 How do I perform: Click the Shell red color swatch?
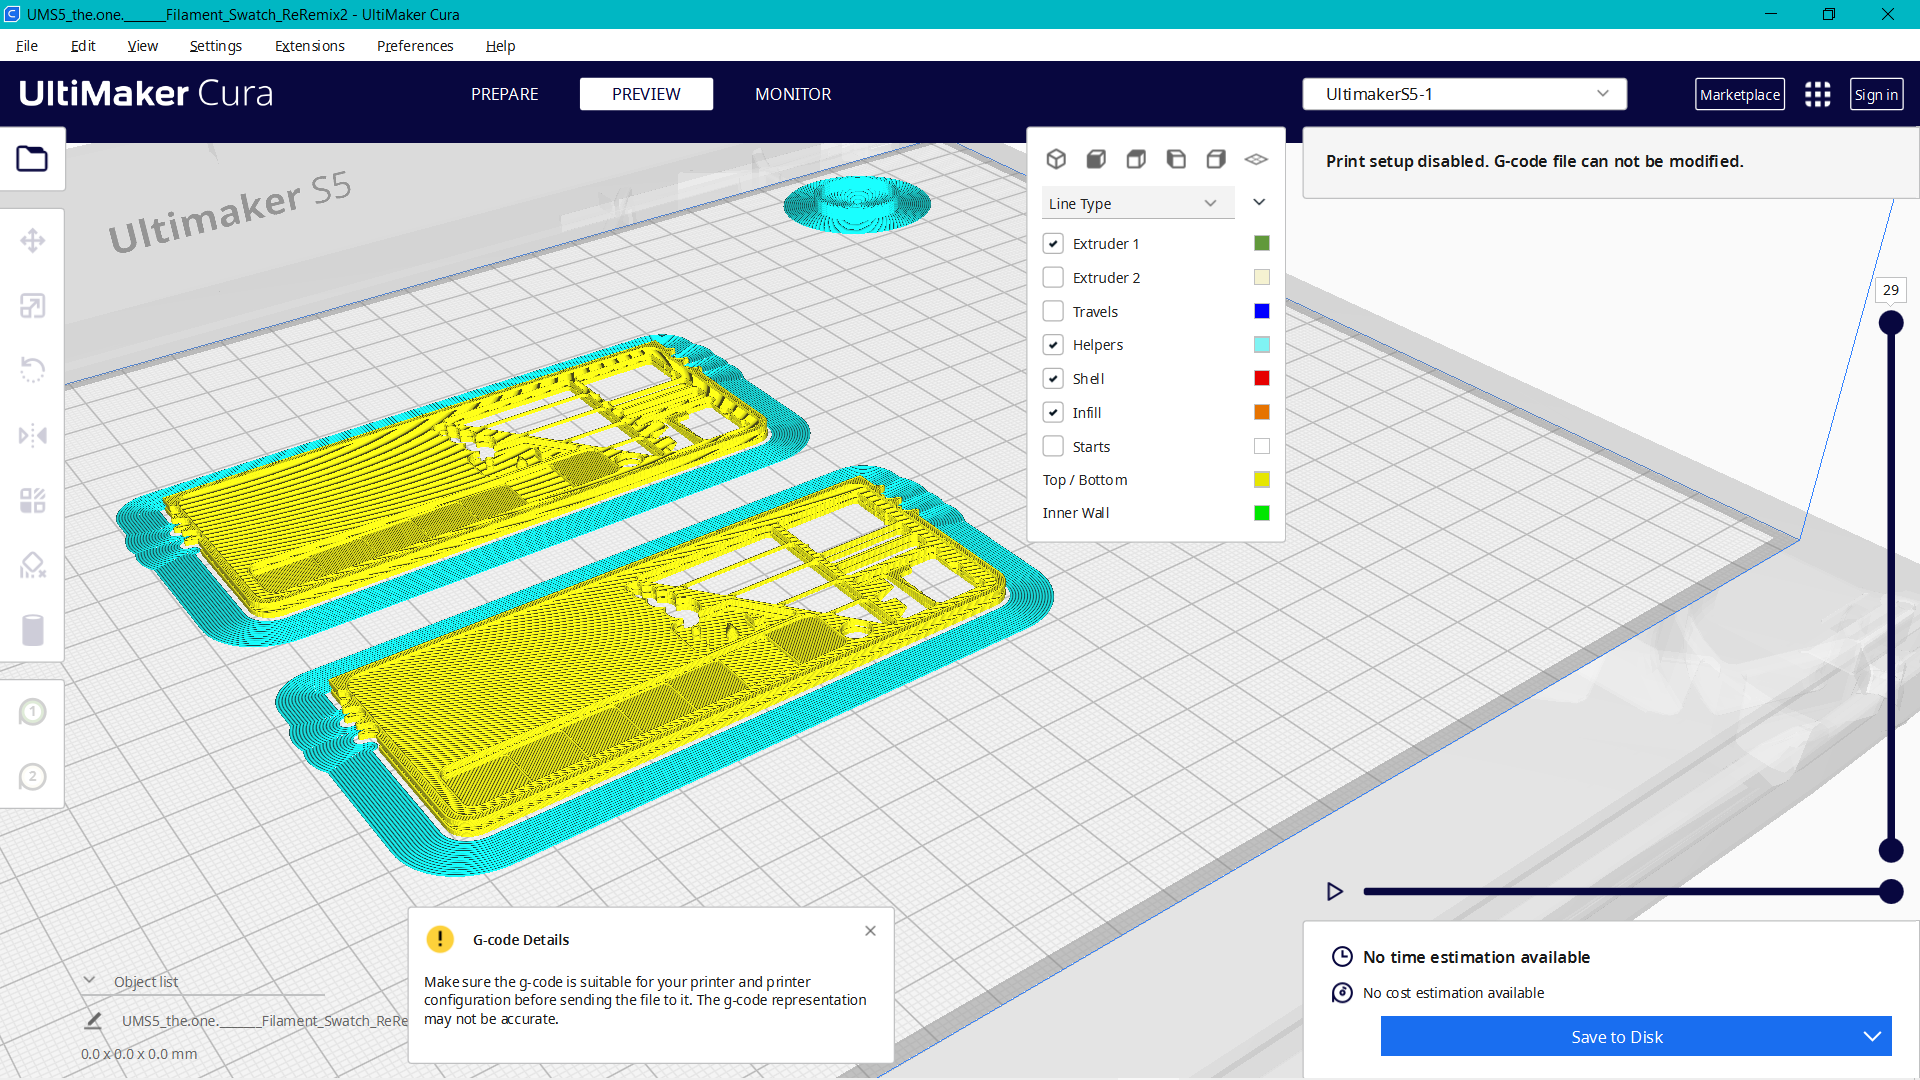1262,378
